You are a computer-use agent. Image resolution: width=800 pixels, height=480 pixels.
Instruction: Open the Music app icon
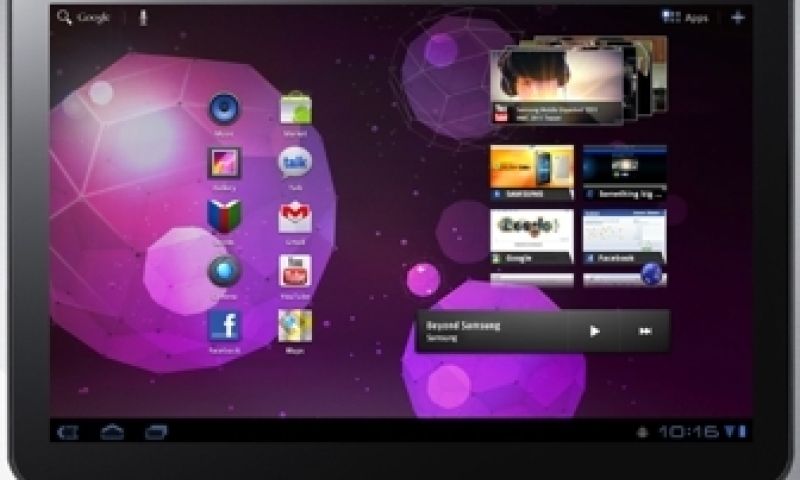tap(224, 109)
